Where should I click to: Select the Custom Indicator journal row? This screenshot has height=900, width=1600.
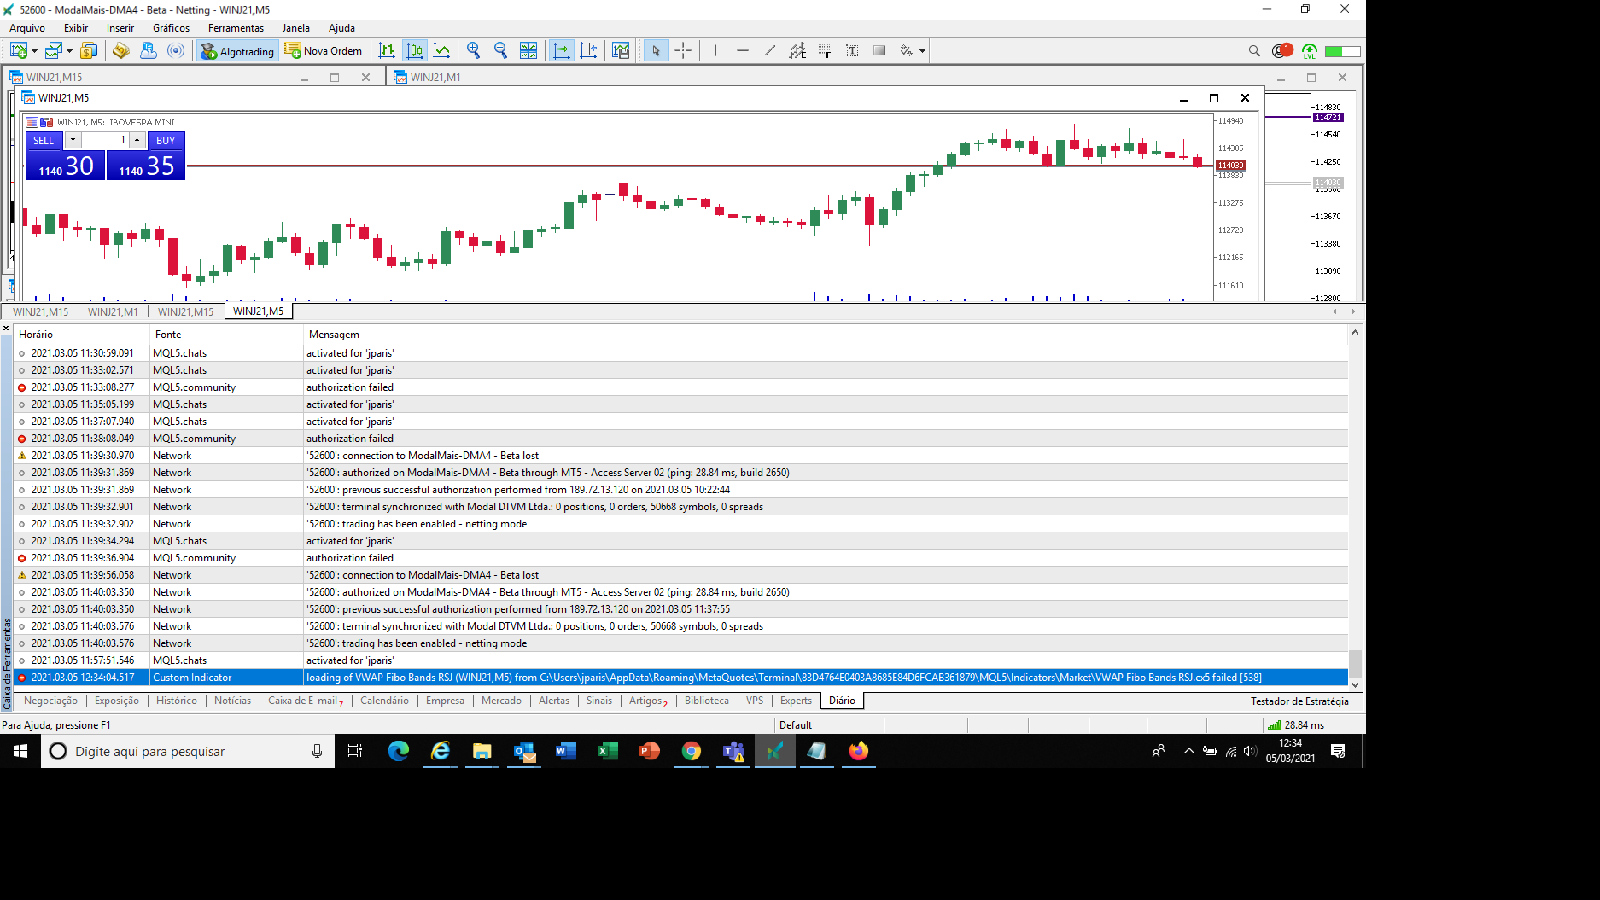[x=683, y=677]
